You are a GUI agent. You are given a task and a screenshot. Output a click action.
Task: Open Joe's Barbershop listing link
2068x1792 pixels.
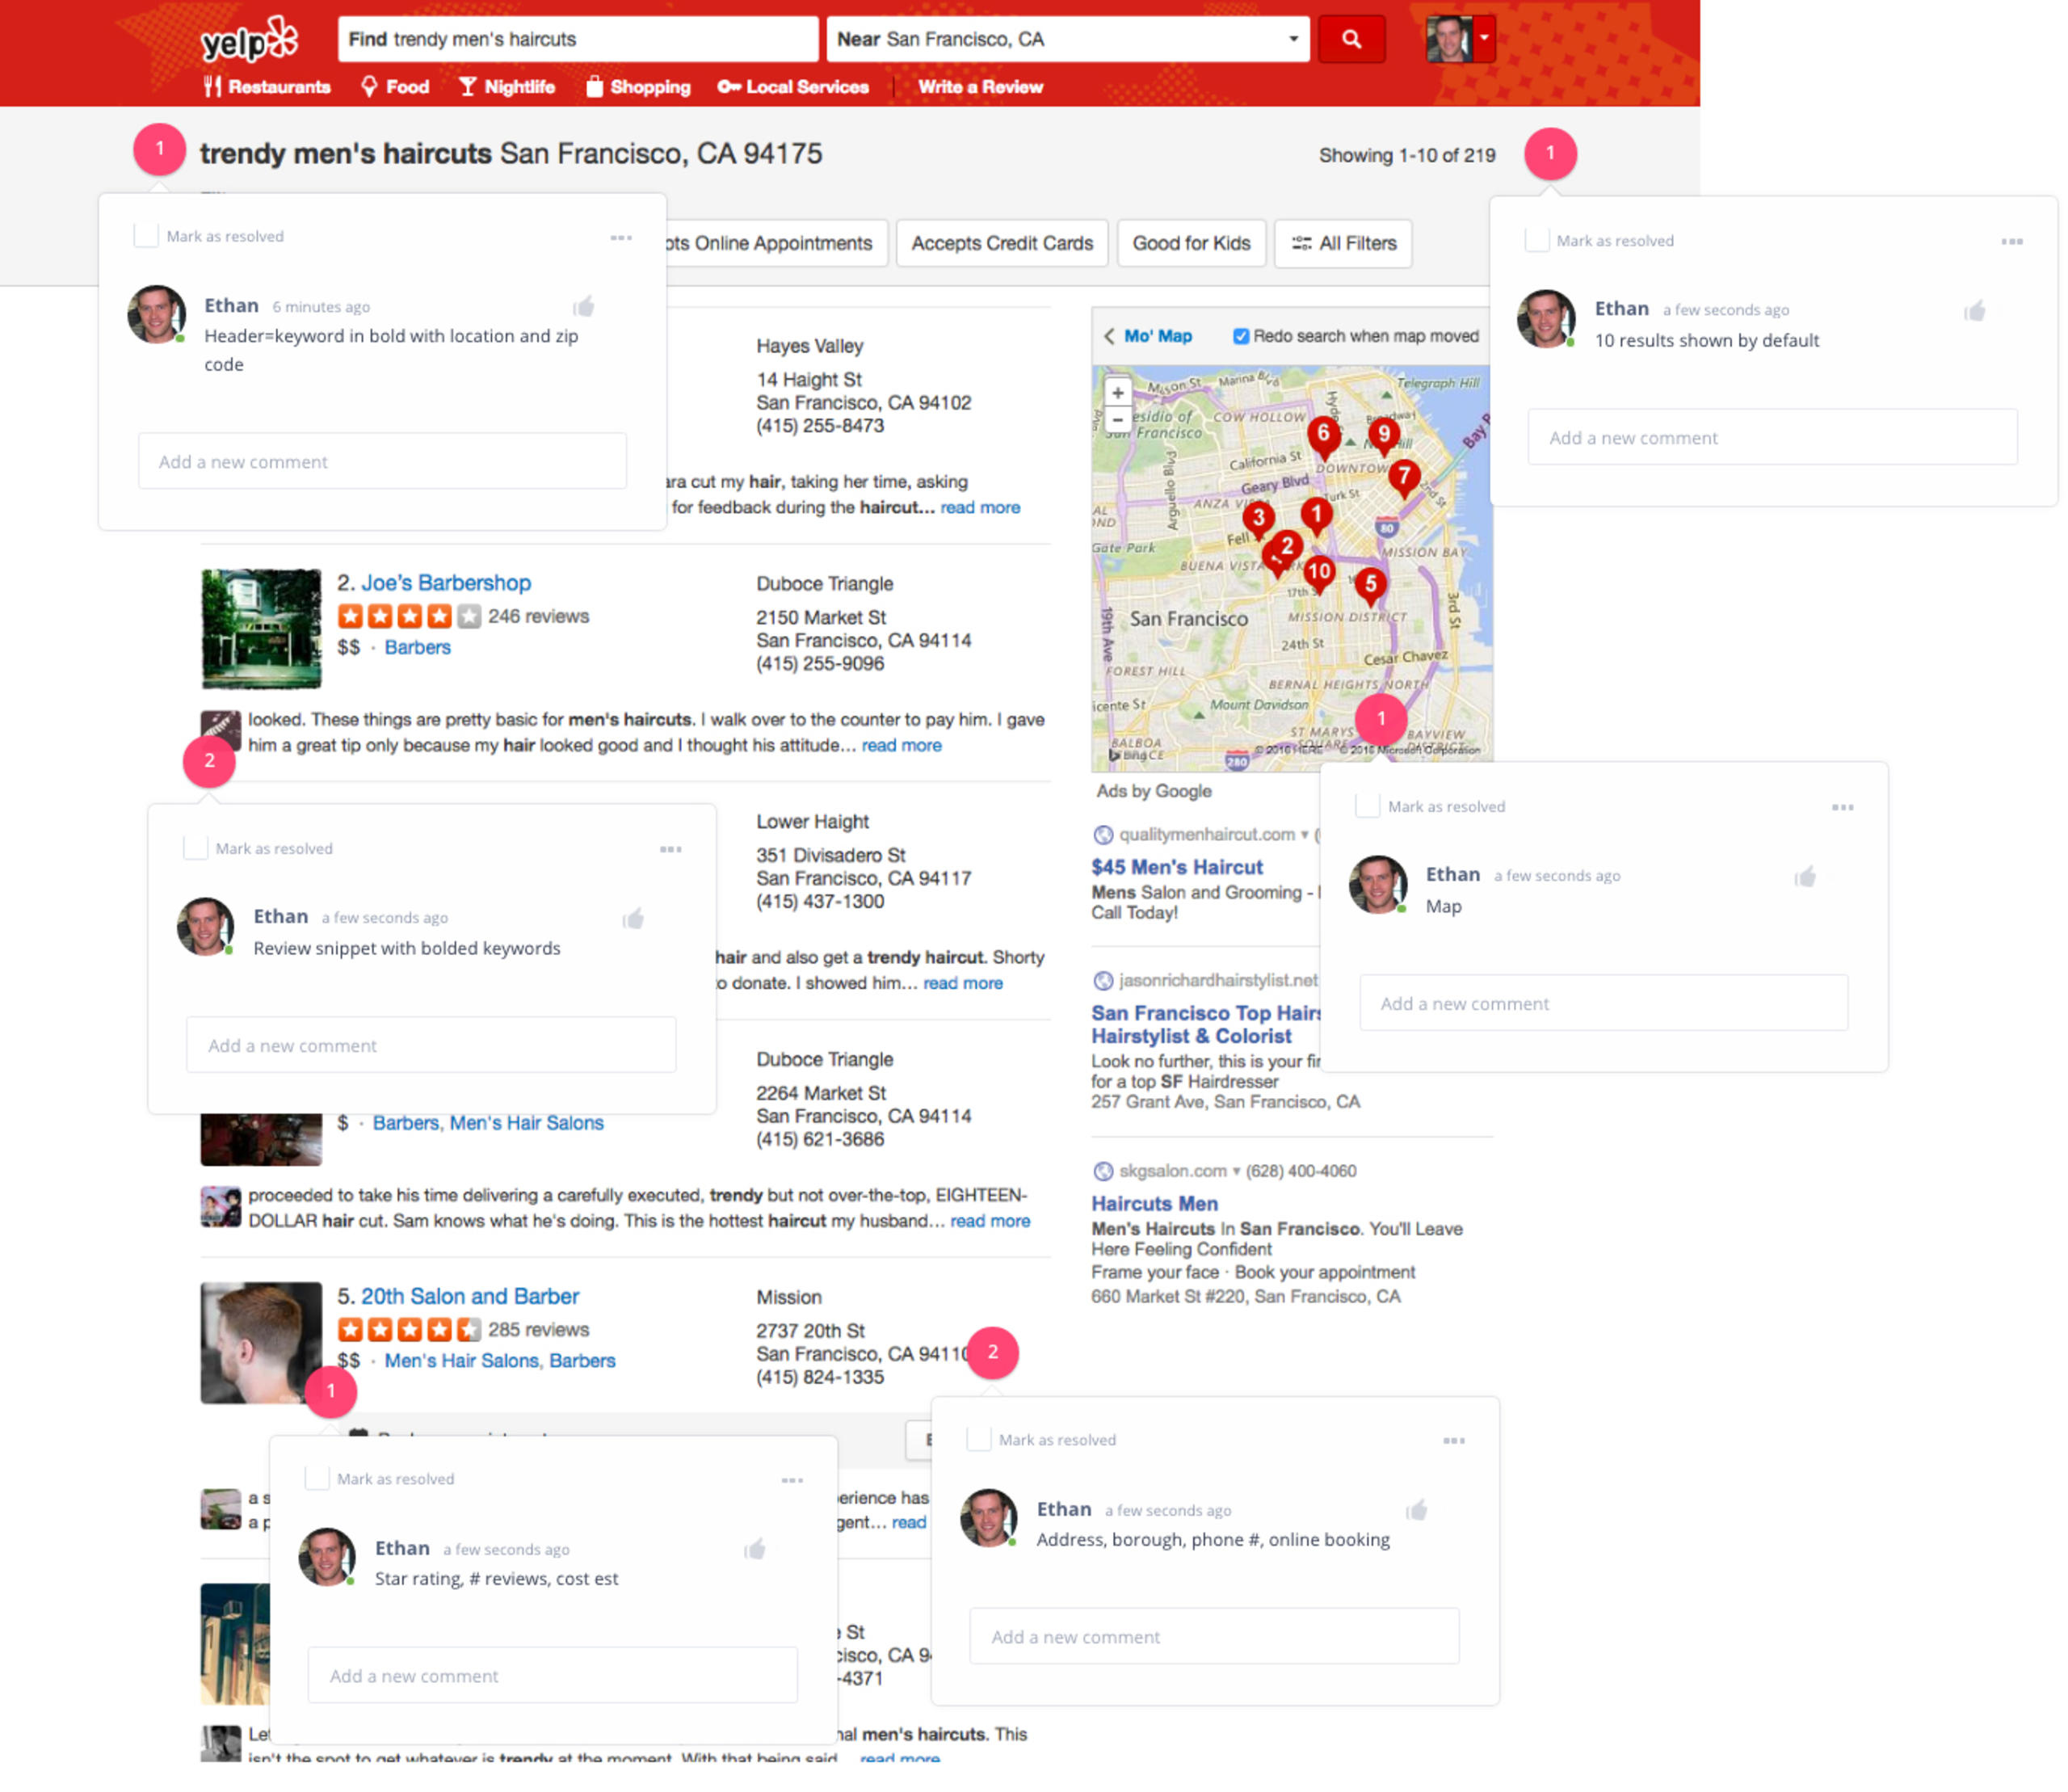[x=445, y=583]
